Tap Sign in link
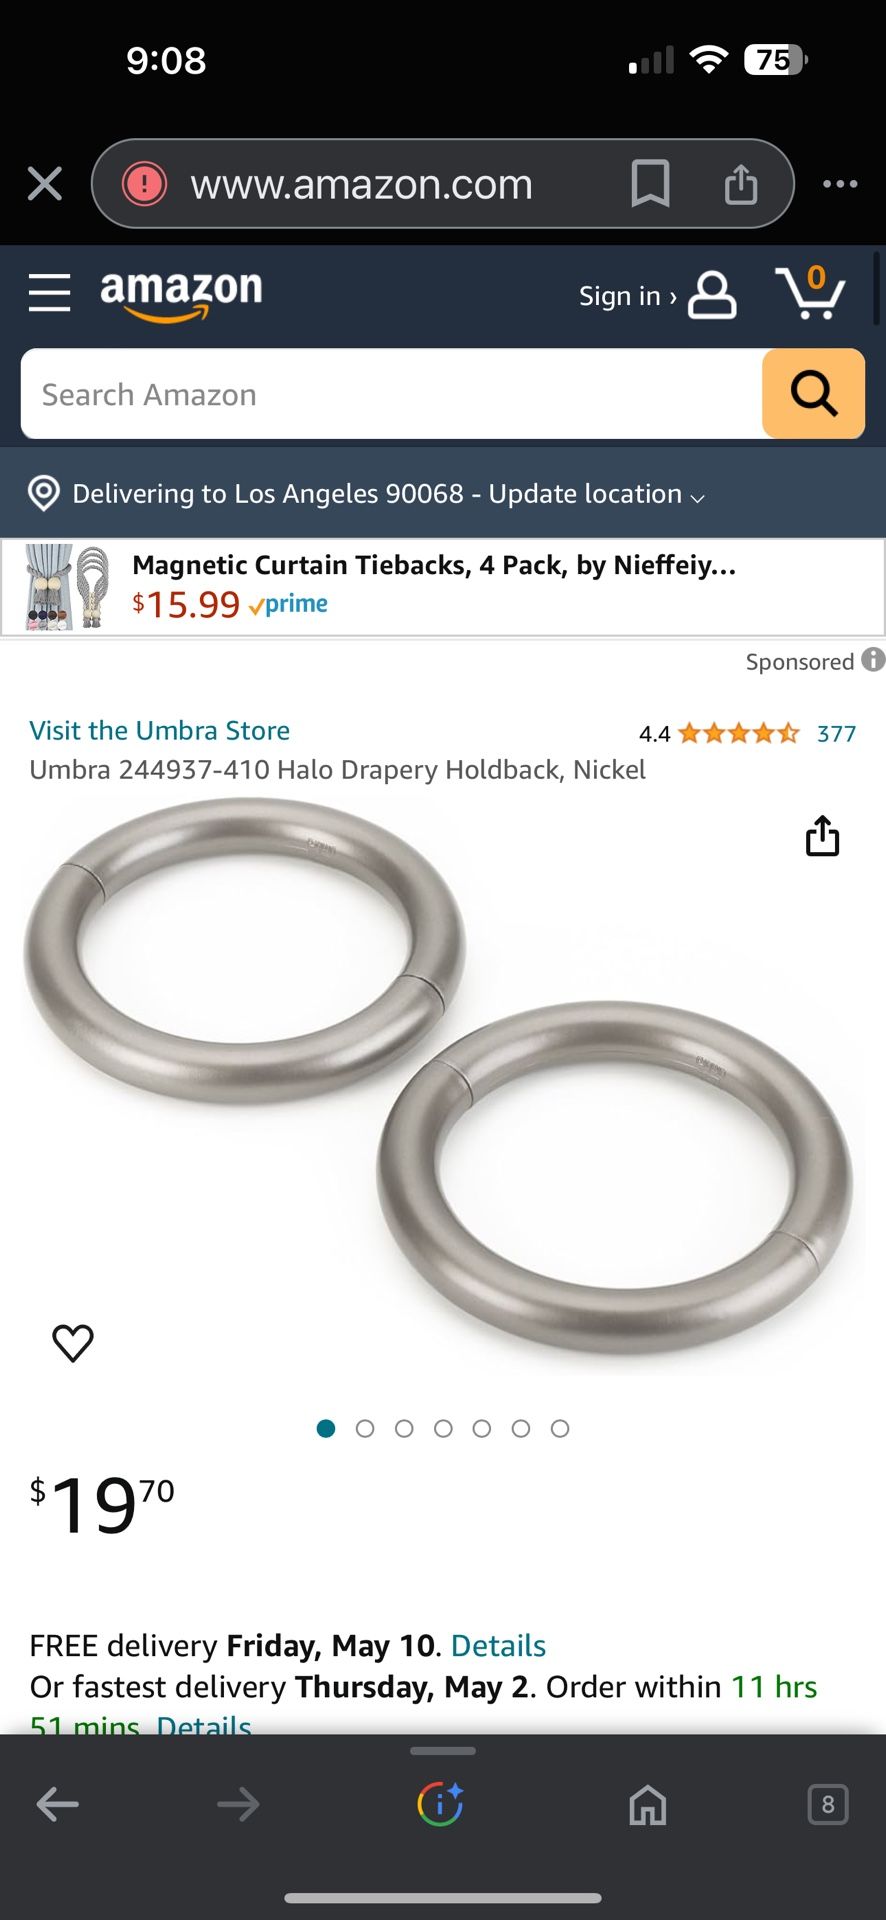Screen dimensions: 886x1920 point(628,296)
